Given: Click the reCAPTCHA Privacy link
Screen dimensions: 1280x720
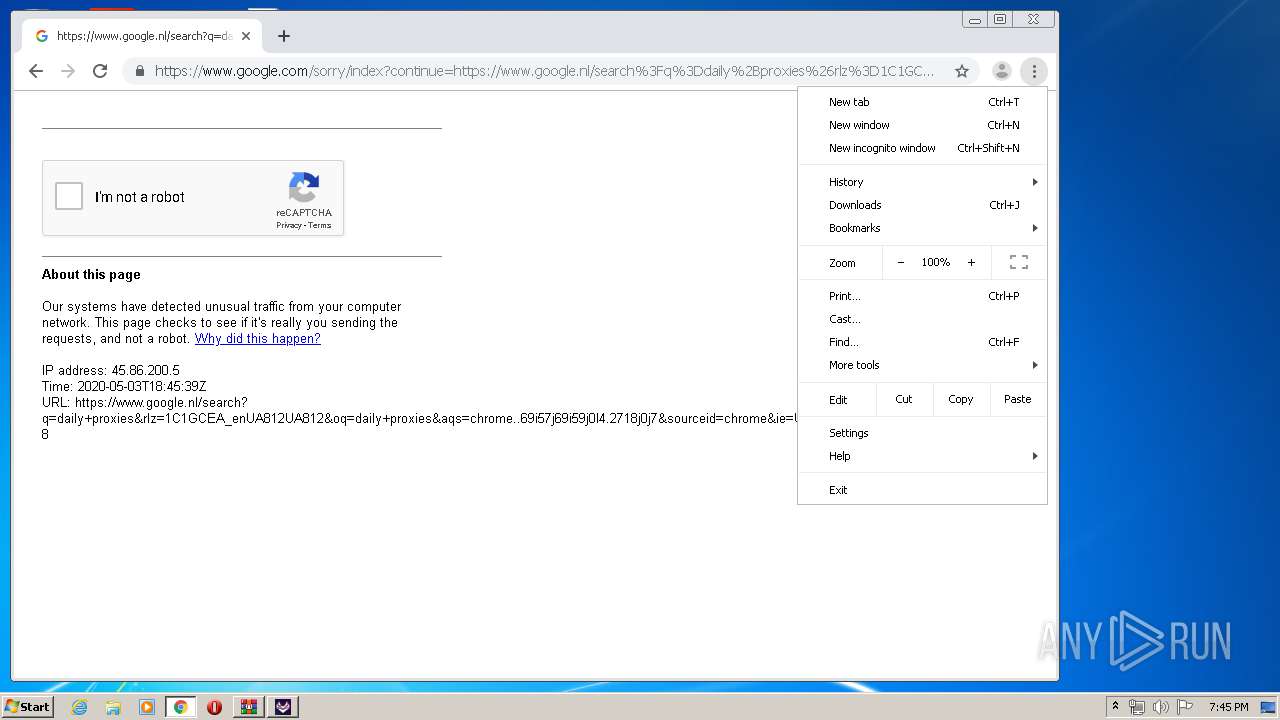Looking at the screenshot, I should (x=289, y=225).
